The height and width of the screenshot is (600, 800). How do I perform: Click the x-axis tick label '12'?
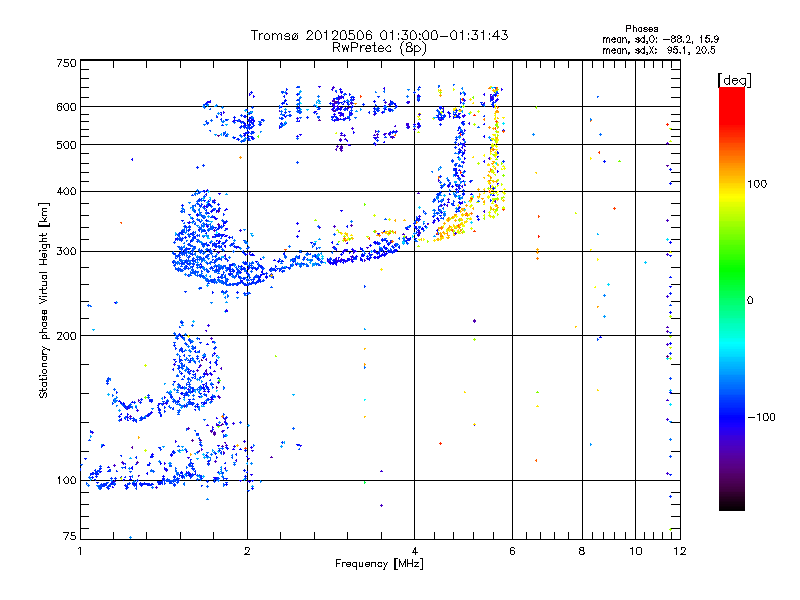[680, 551]
